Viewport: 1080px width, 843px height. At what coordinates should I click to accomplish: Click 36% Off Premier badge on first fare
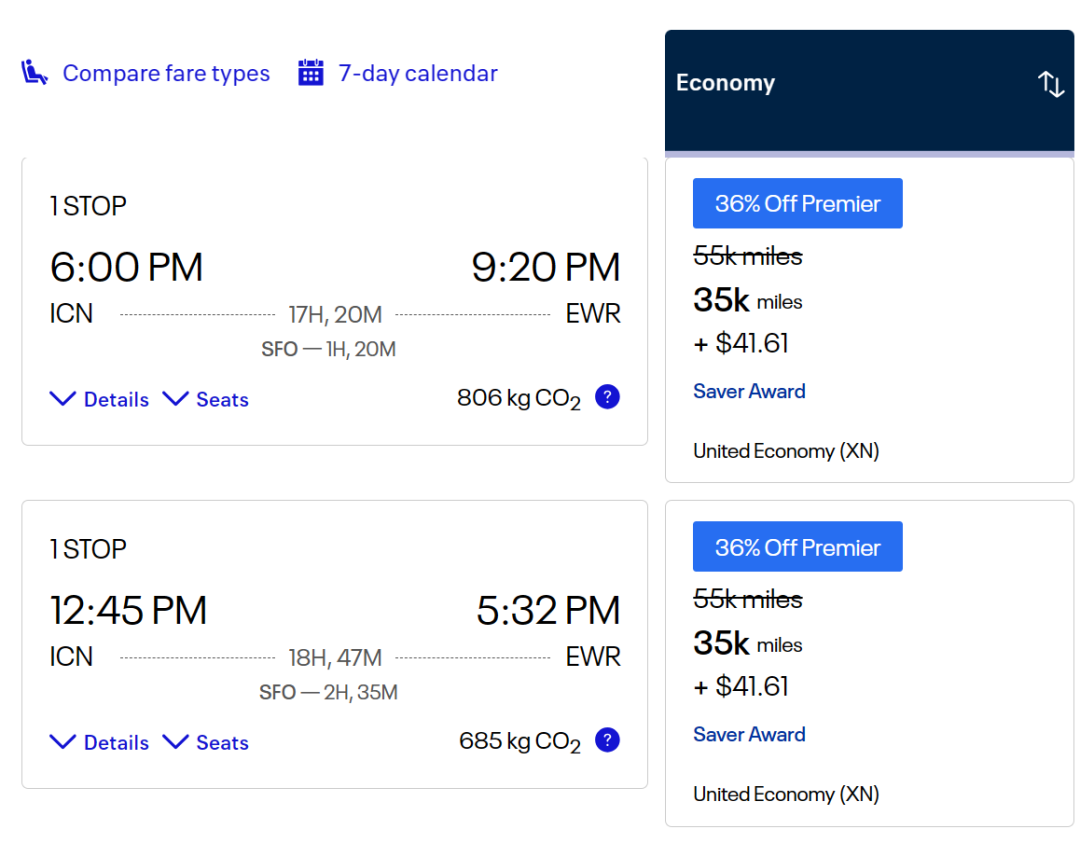point(798,203)
